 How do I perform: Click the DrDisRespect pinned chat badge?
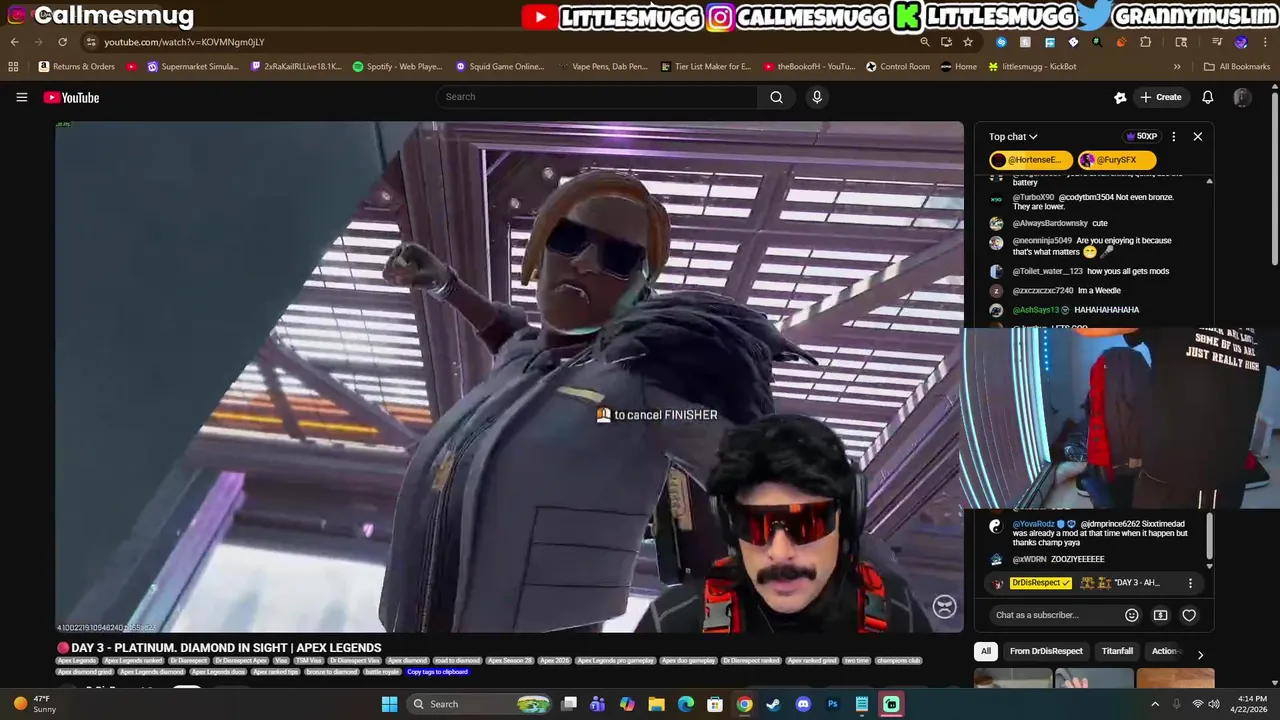coord(1040,583)
